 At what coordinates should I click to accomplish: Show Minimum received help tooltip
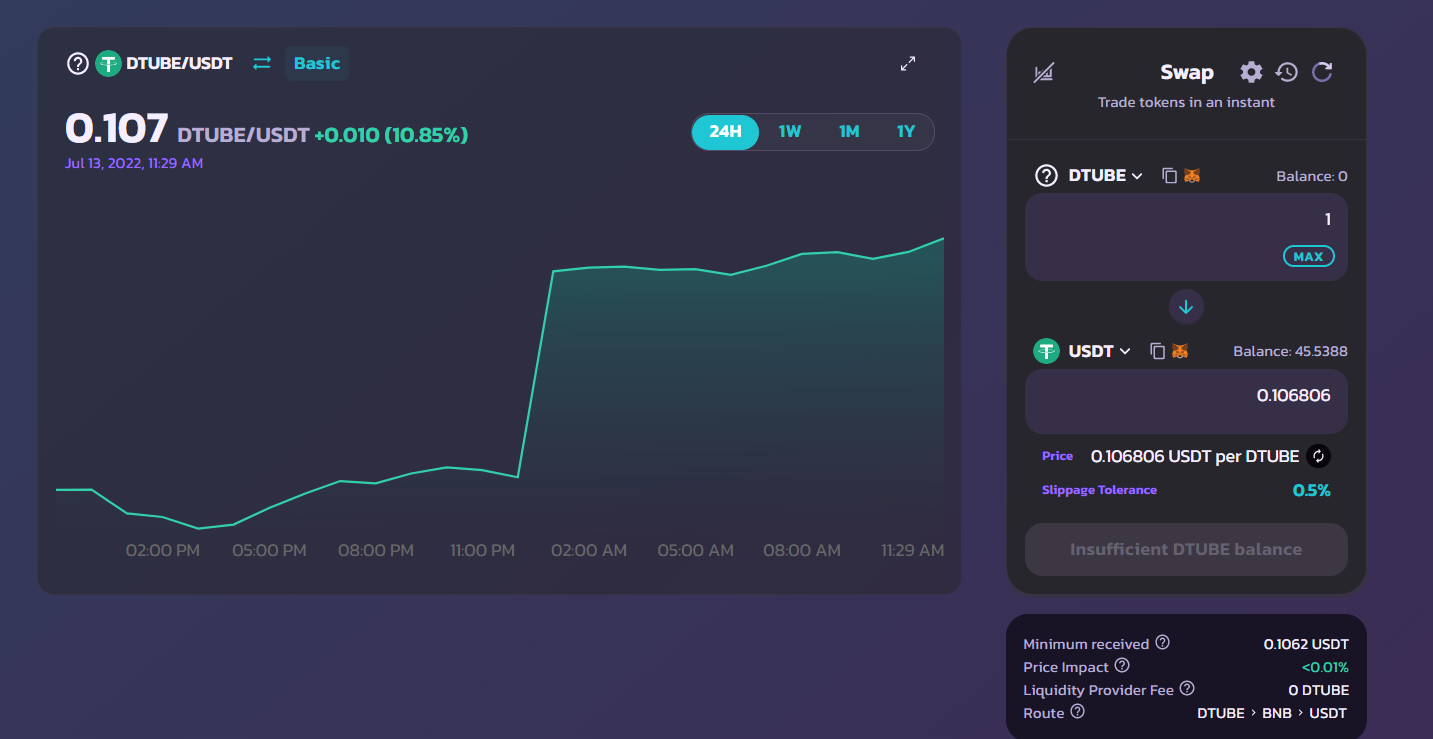coord(1162,643)
